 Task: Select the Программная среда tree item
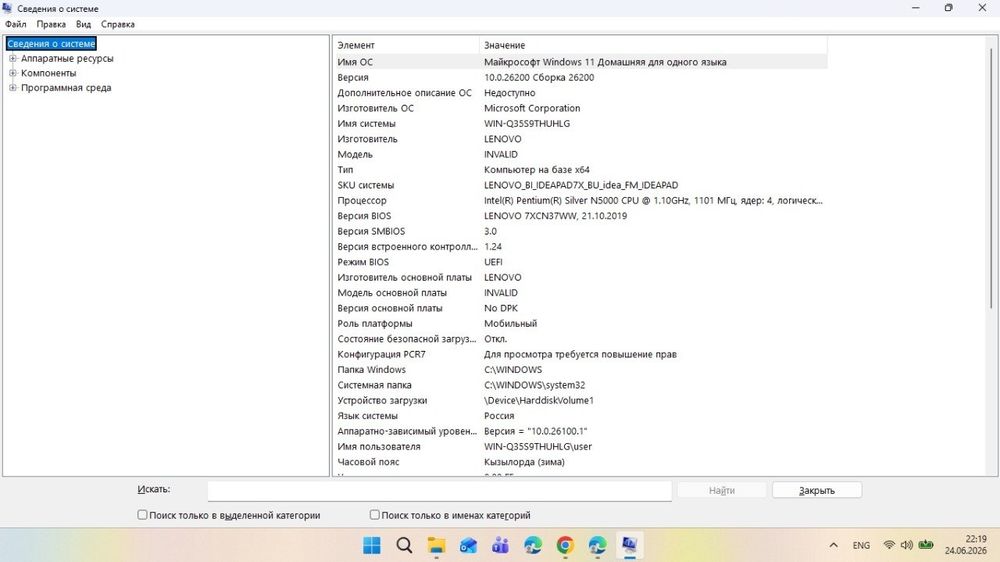66,87
